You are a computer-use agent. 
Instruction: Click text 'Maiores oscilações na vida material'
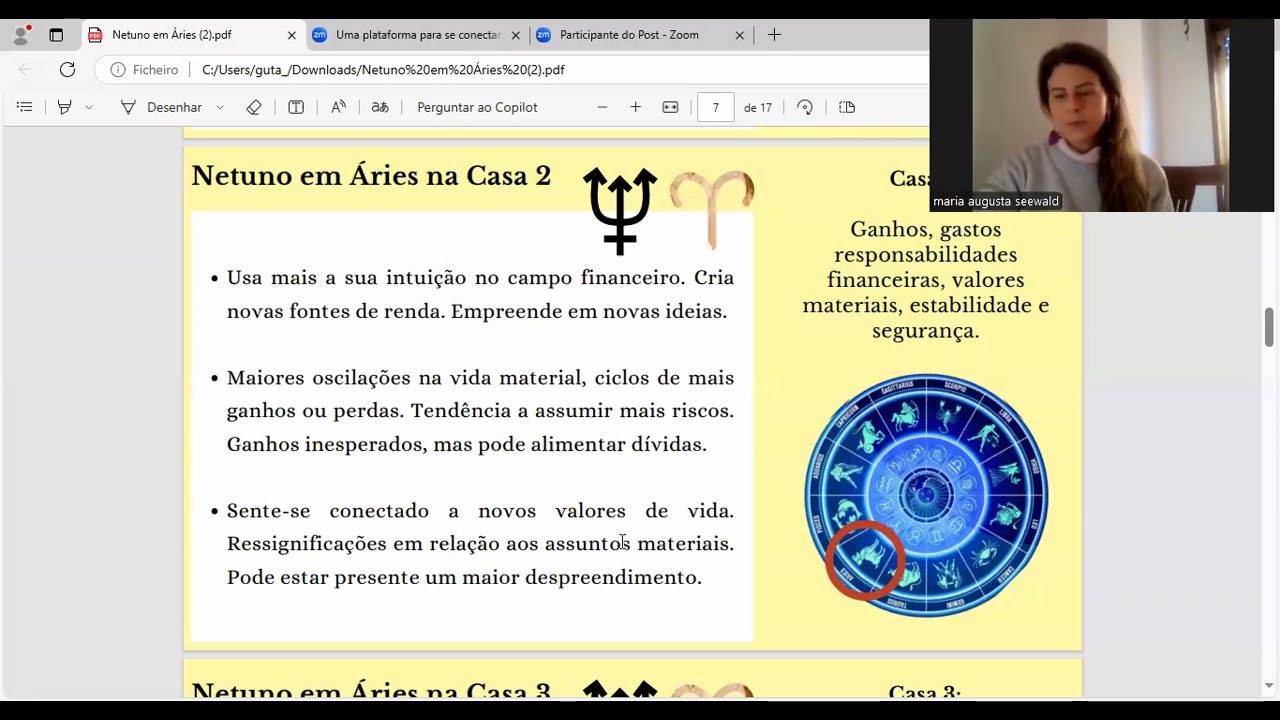pos(406,378)
